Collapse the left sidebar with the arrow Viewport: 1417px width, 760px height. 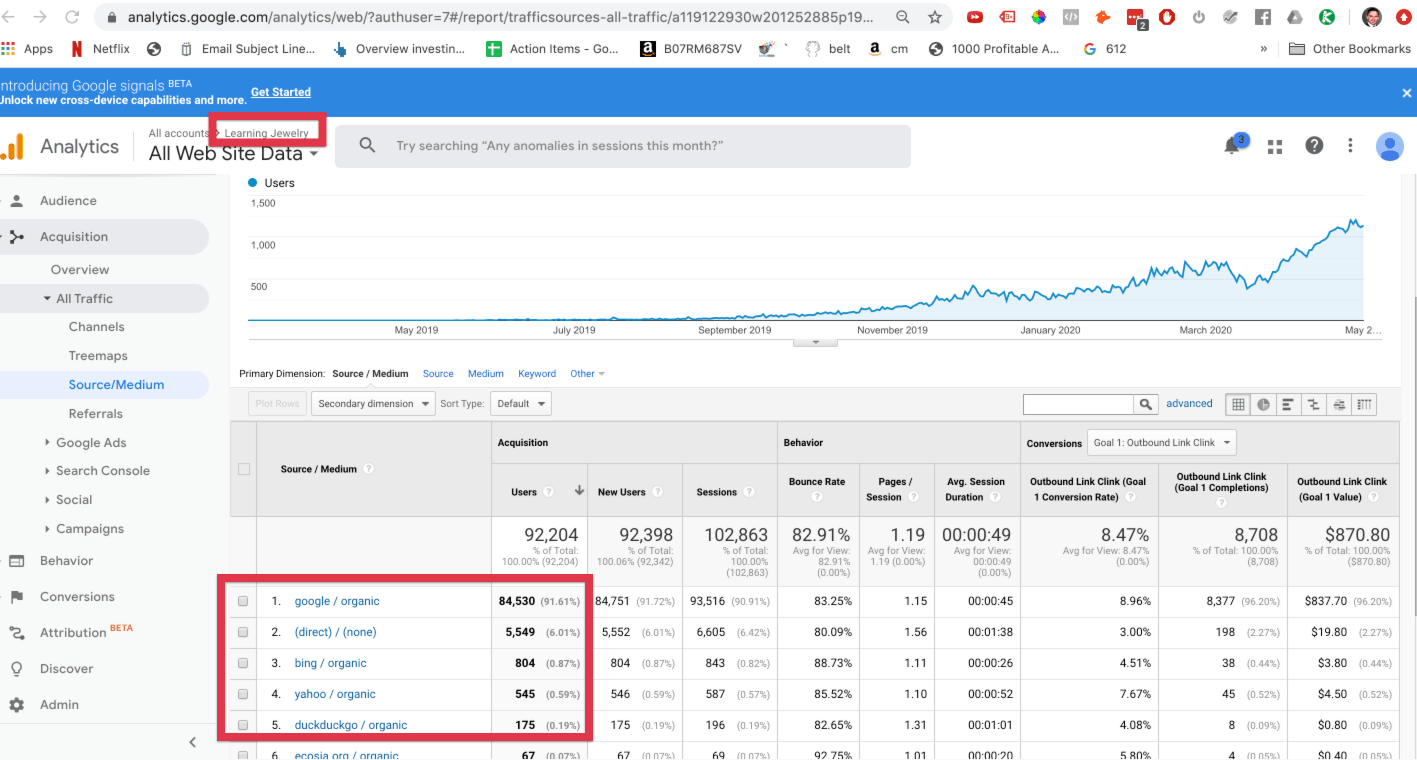click(x=193, y=742)
